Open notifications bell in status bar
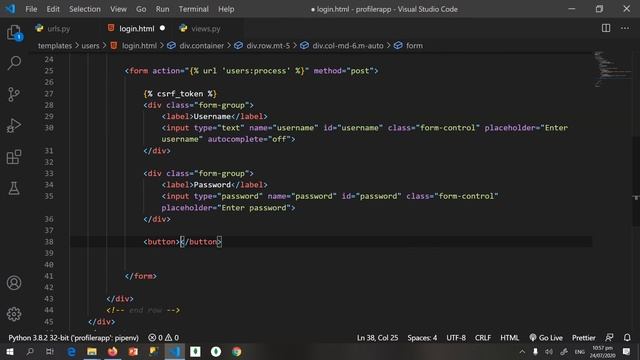 point(627,338)
